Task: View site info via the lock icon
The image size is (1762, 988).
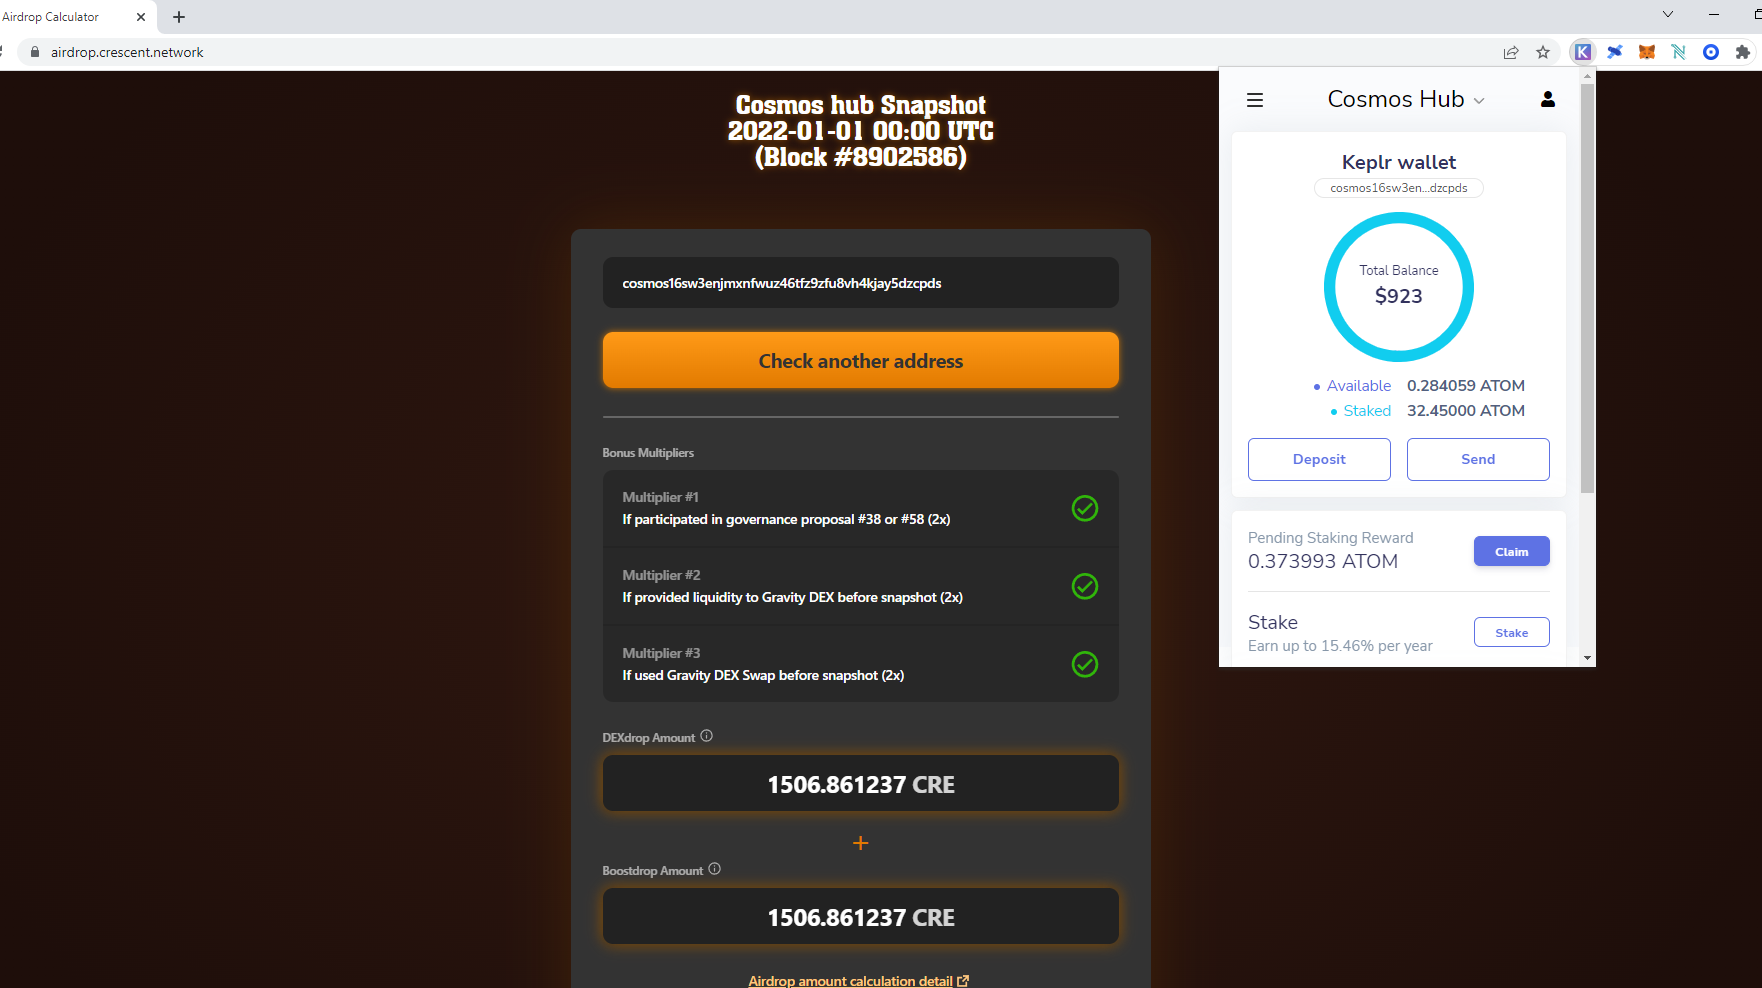Action: pyautogui.click(x=35, y=52)
